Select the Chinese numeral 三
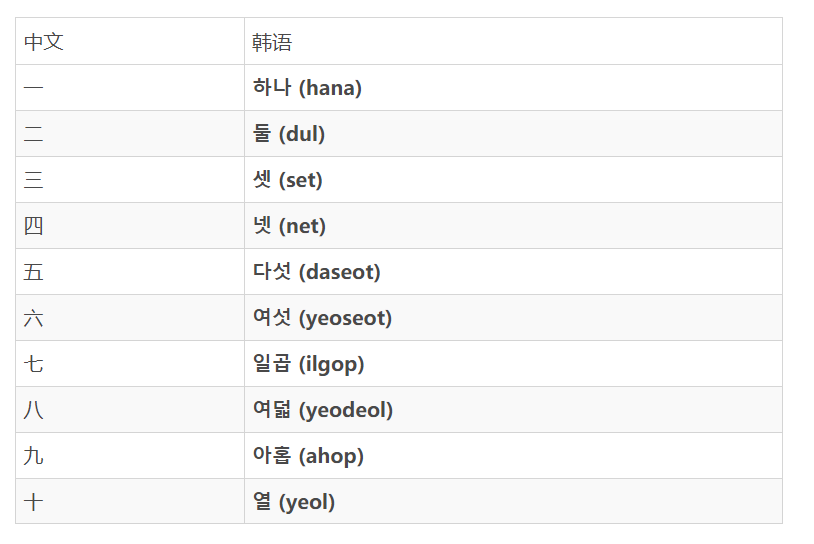Image resolution: width=814 pixels, height=544 pixels. 33,180
